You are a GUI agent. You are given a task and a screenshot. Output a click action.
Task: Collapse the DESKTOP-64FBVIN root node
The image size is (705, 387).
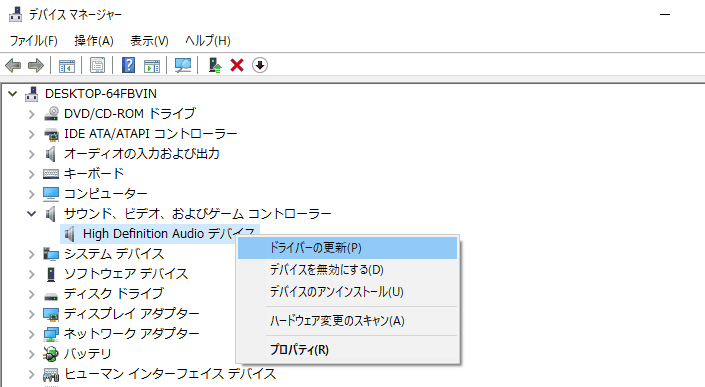(x=13, y=94)
